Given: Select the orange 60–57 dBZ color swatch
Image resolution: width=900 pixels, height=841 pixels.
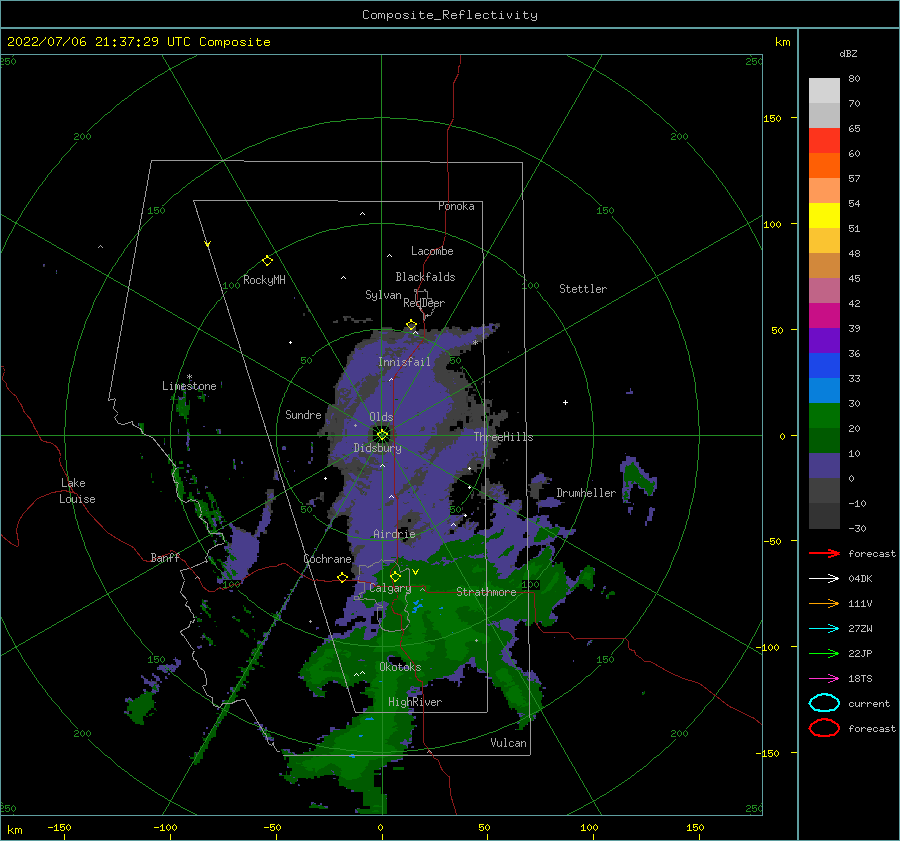Looking at the screenshot, I should pos(824,165).
